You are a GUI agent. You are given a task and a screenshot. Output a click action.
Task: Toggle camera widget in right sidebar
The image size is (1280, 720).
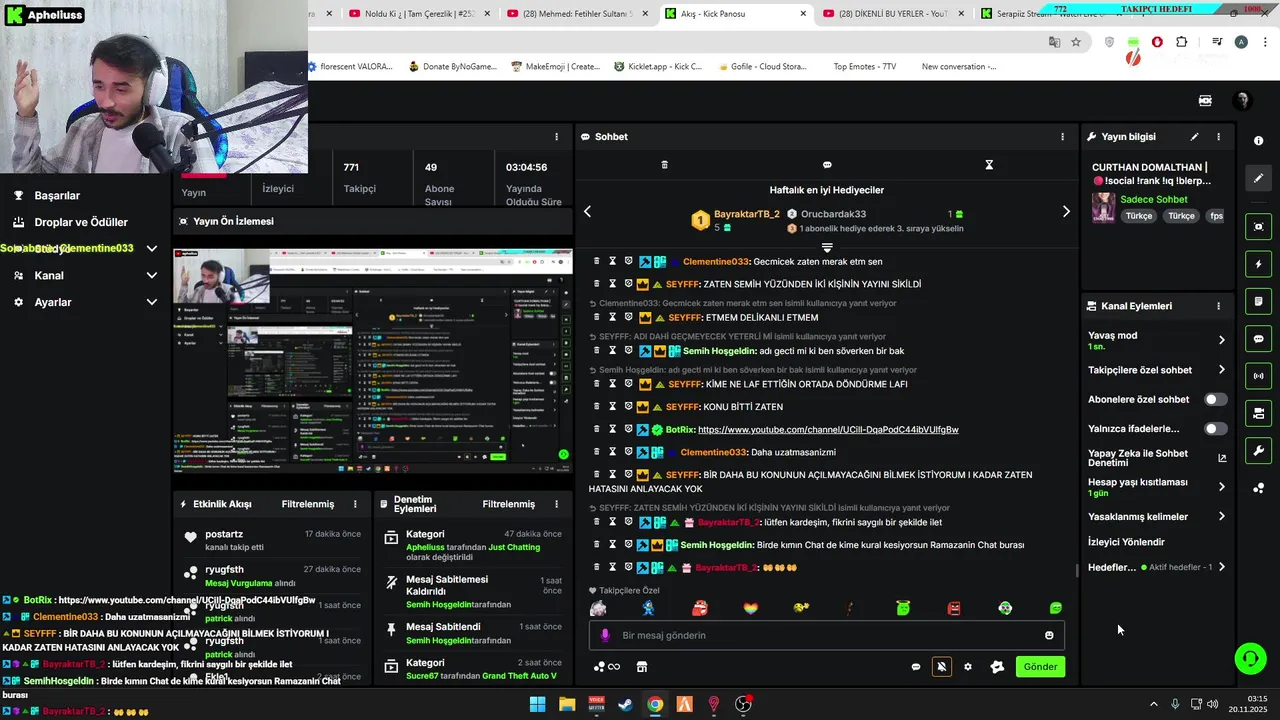point(1259,413)
